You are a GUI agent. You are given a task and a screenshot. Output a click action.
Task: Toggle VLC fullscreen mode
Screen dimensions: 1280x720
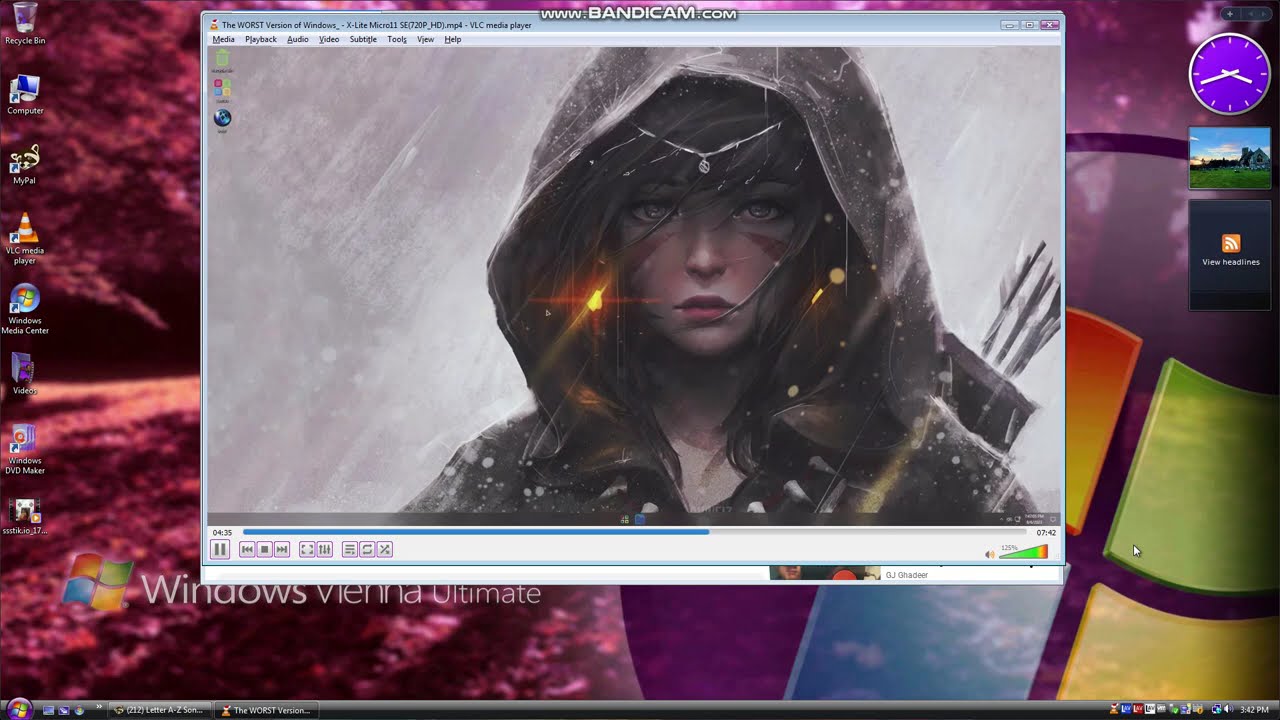[x=307, y=549]
